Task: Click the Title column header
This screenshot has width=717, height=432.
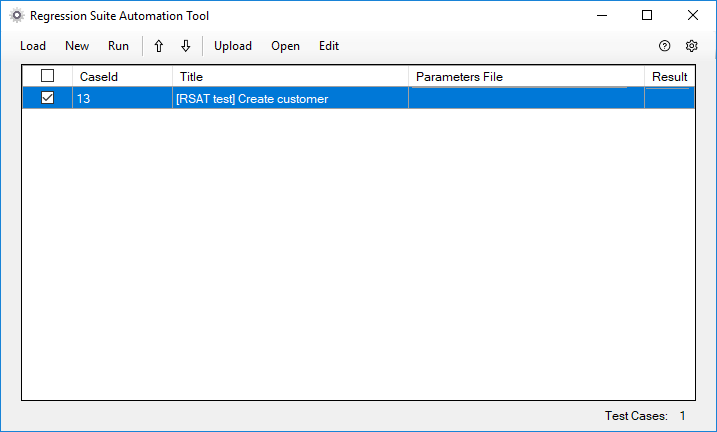Action: [x=290, y=77]
